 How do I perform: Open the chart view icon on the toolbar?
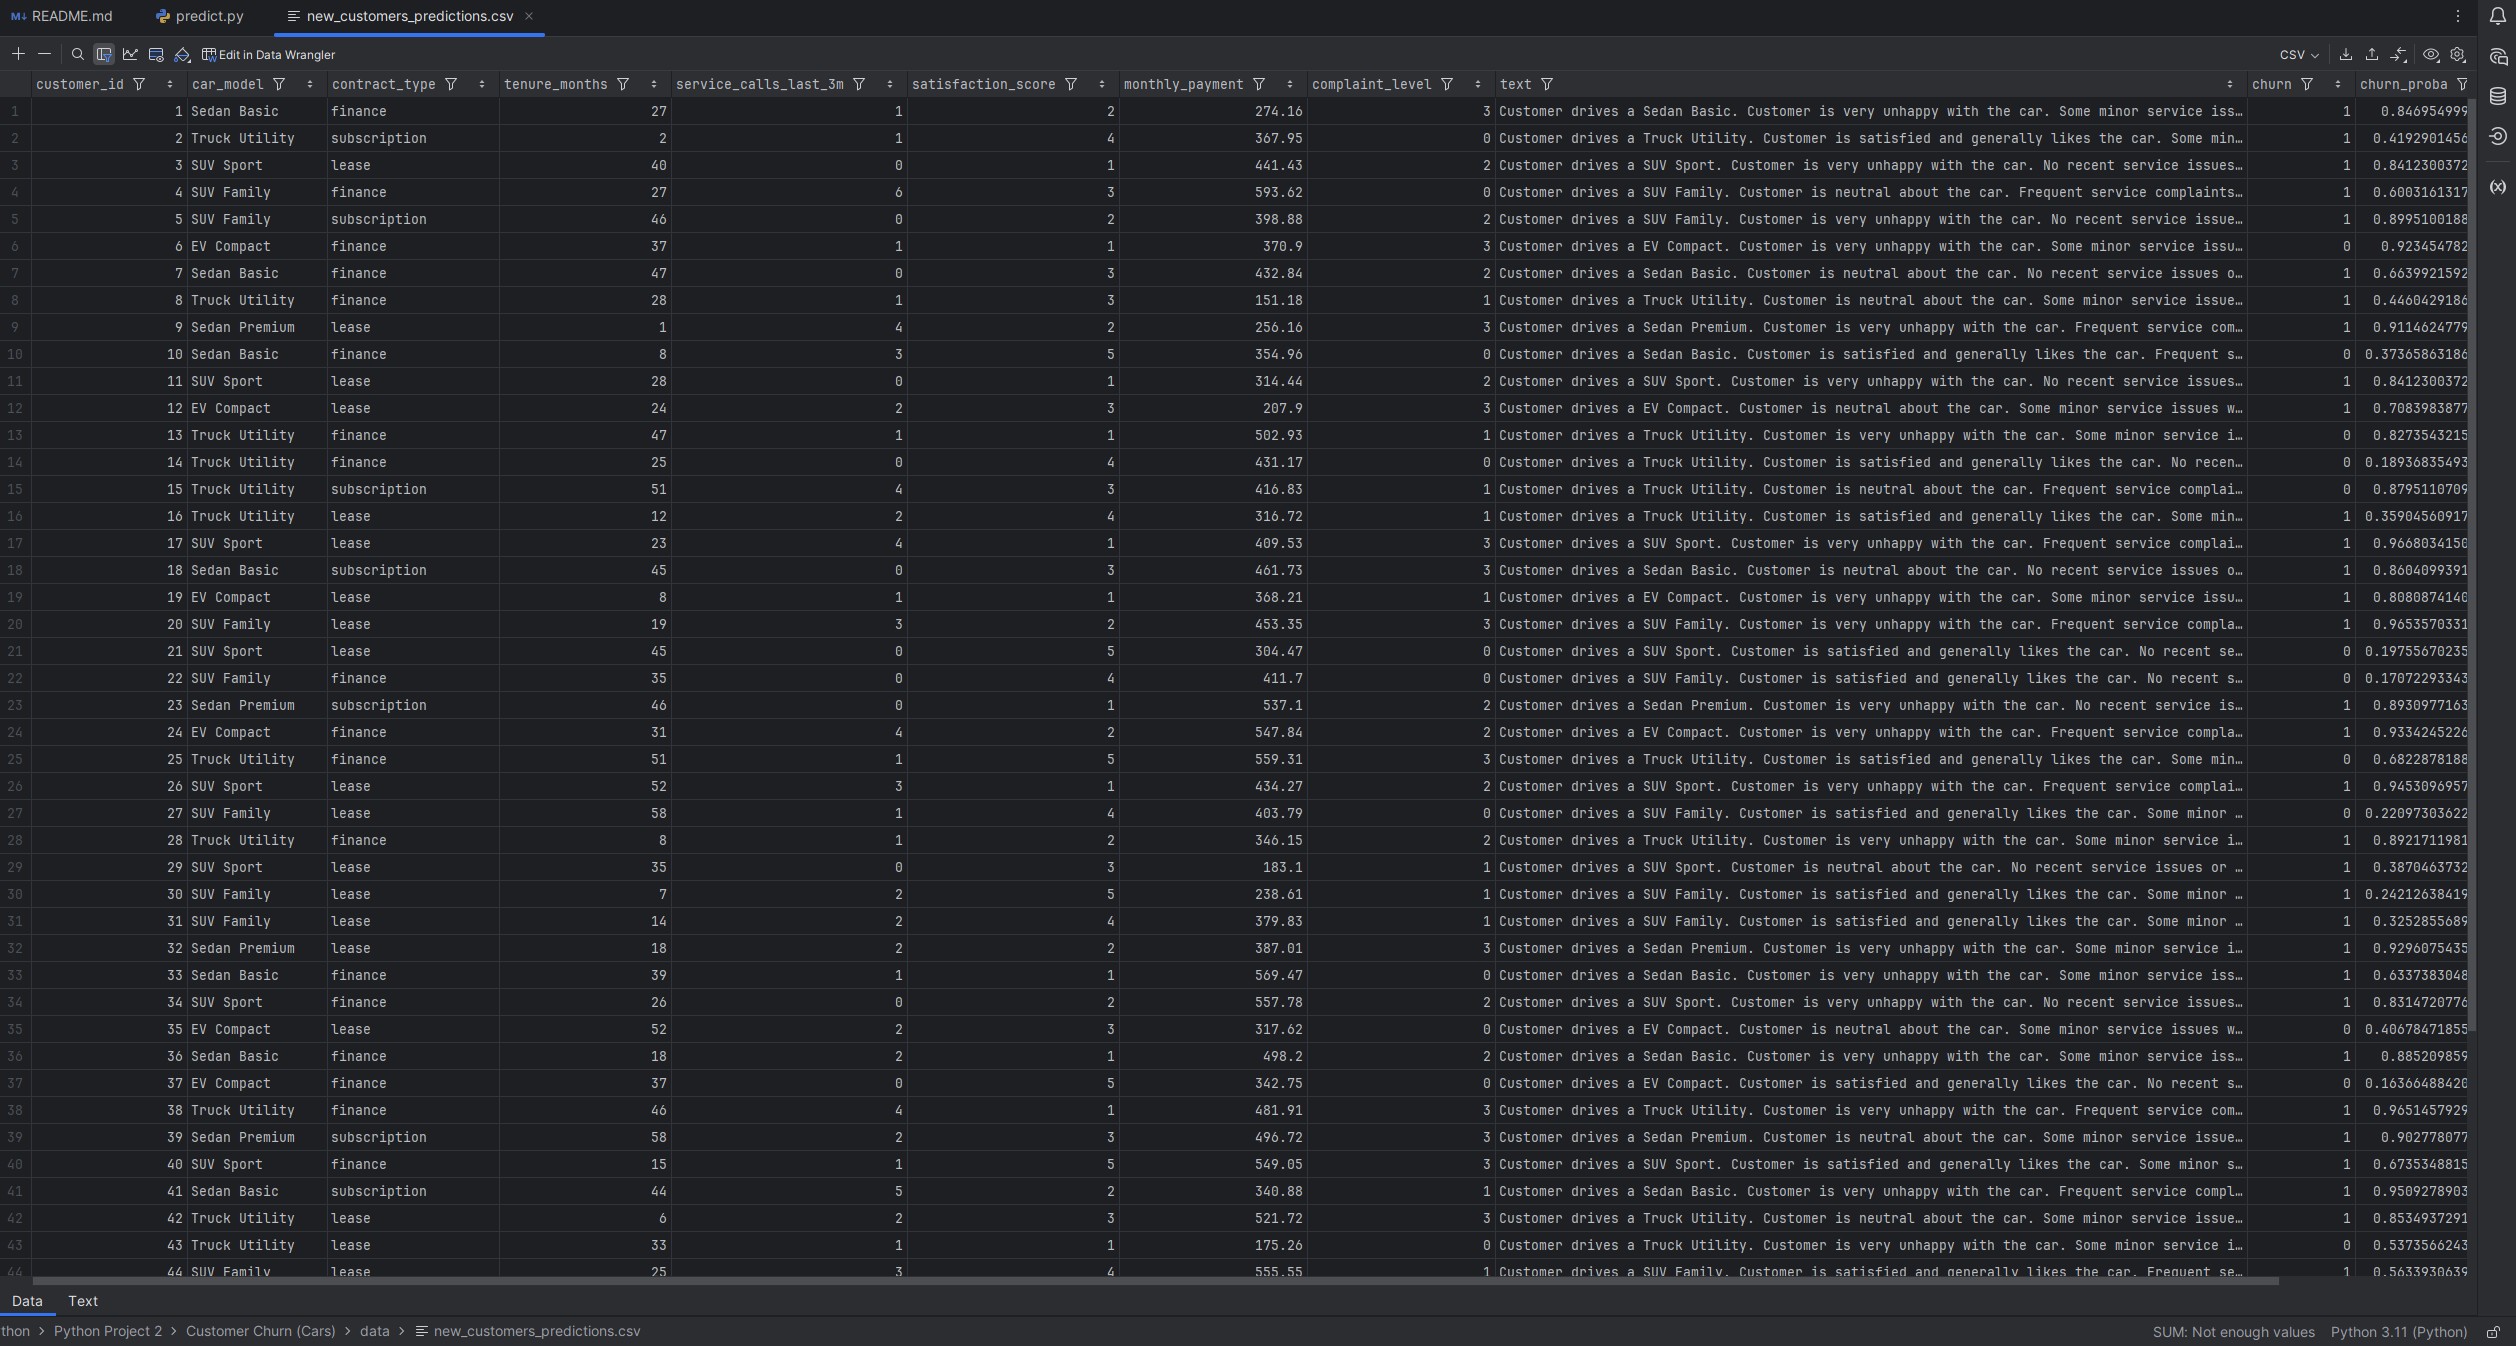[x=130, y=54]
